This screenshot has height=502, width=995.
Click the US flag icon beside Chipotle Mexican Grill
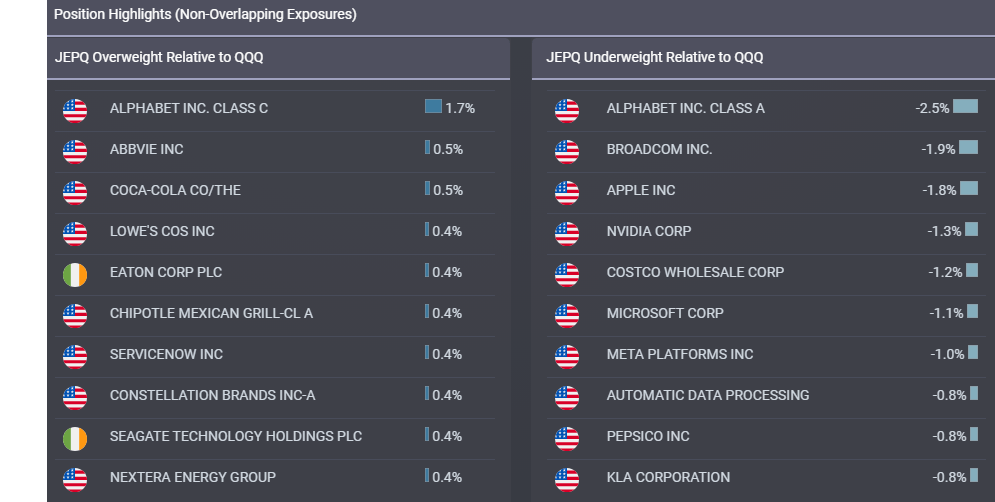[75, 315]
